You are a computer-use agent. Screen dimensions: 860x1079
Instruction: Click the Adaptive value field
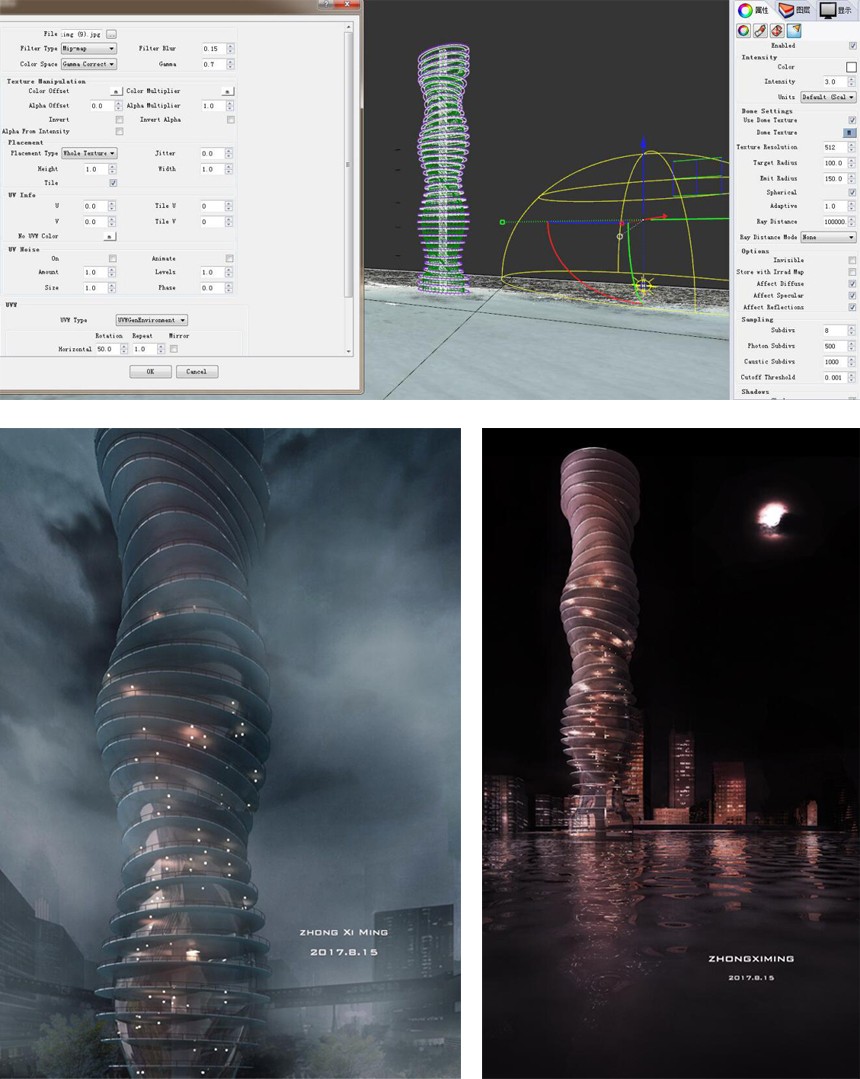click(835, 206)
